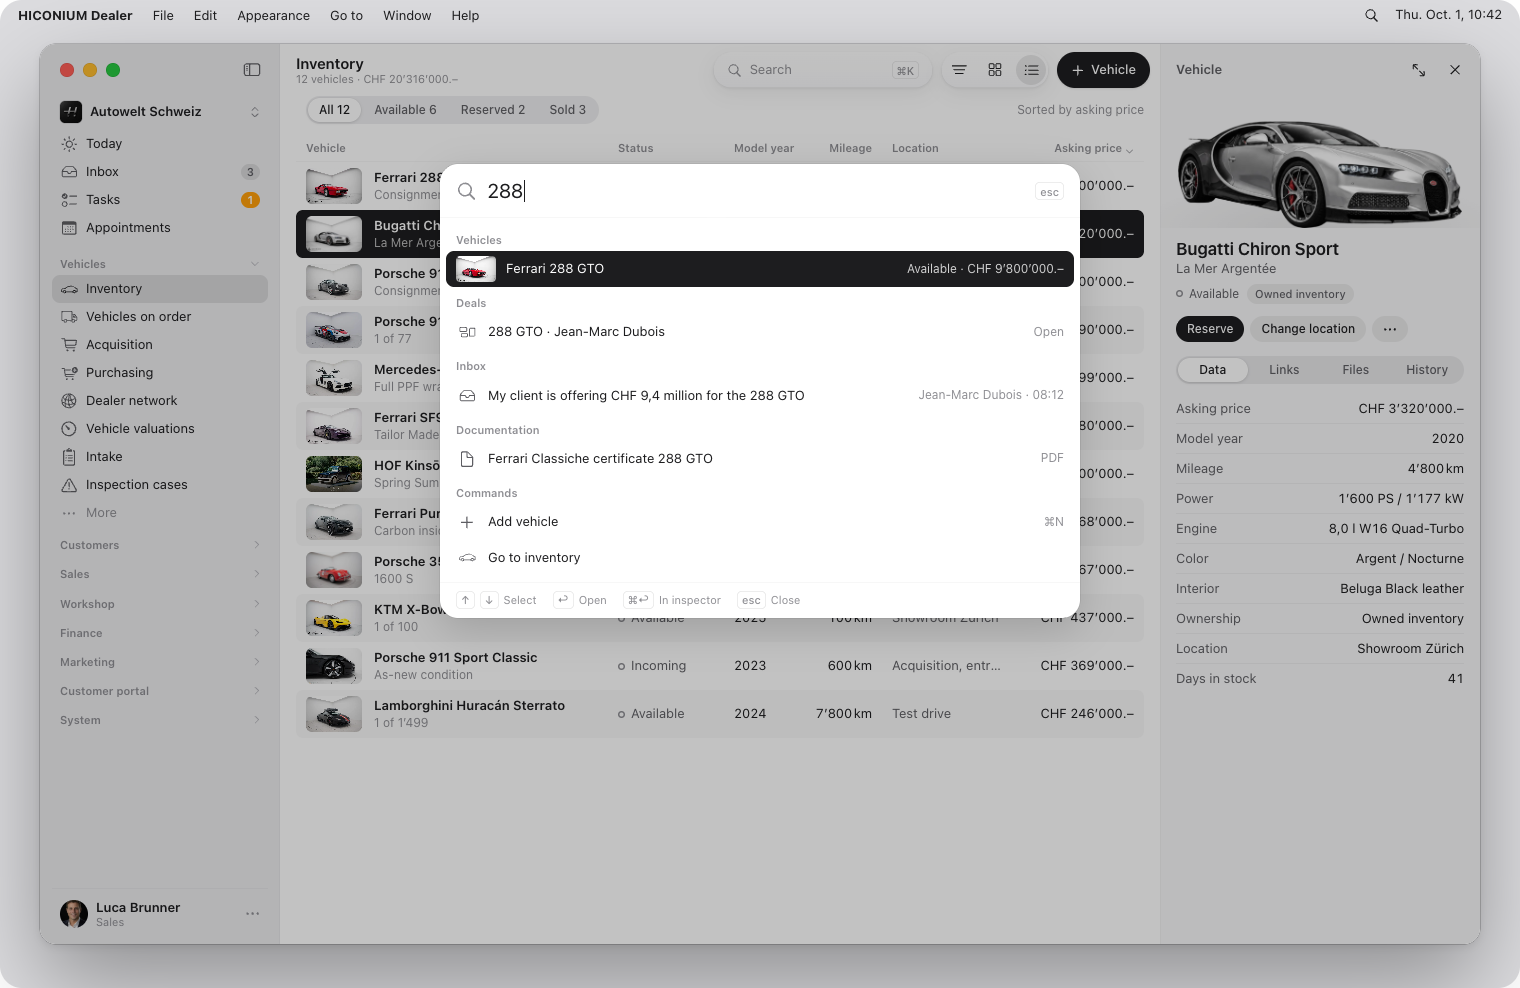Expand the Finance section
The image size is (1520, 988).
click(160, 633)
